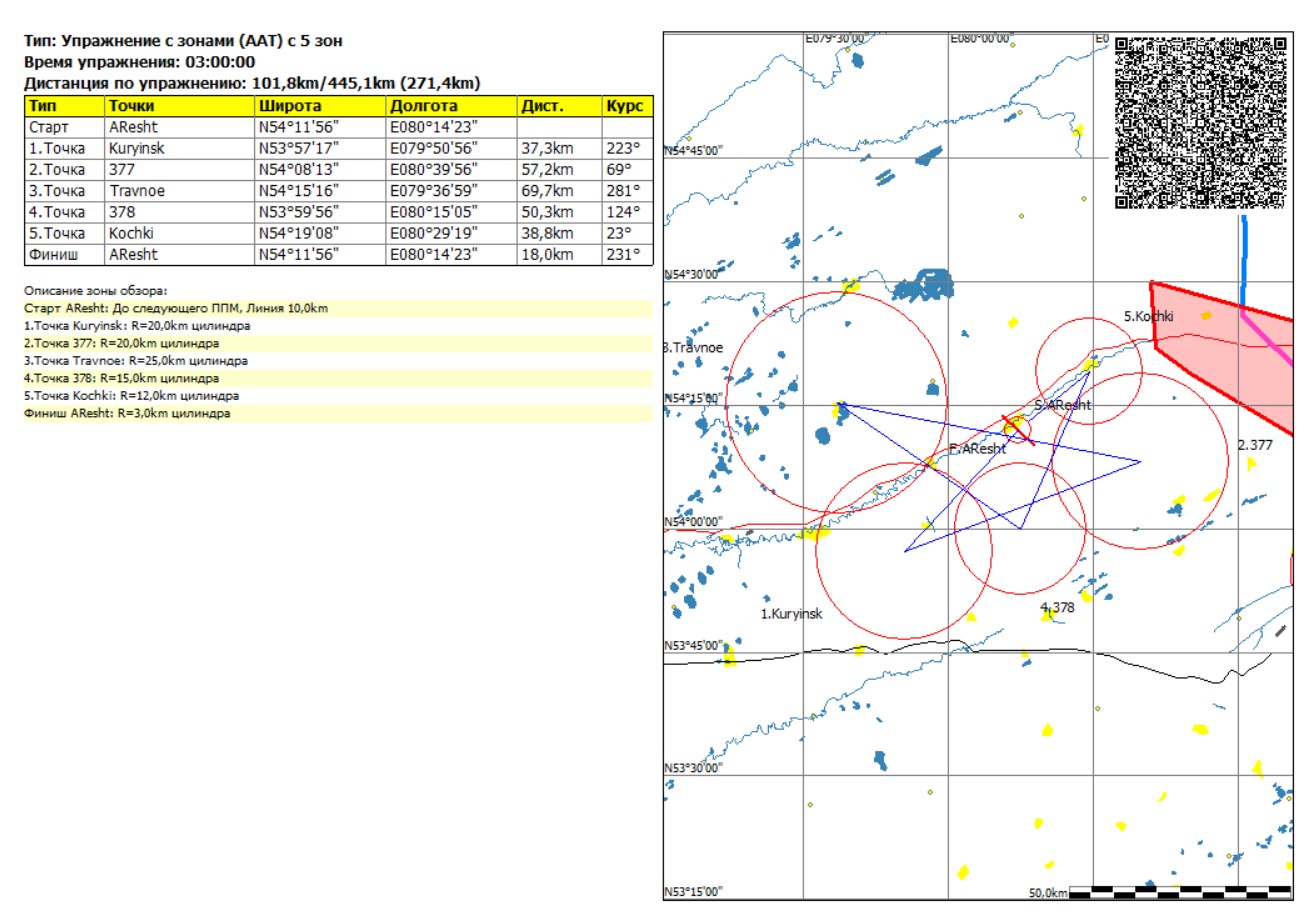
Task: Select the 5.Kochki label on the map
Action: point(1148,317)
